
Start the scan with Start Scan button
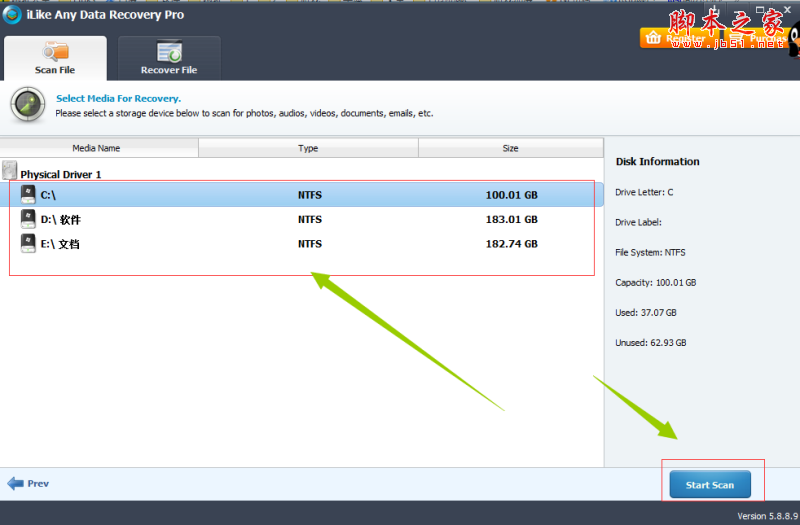(x=710, y=484)
